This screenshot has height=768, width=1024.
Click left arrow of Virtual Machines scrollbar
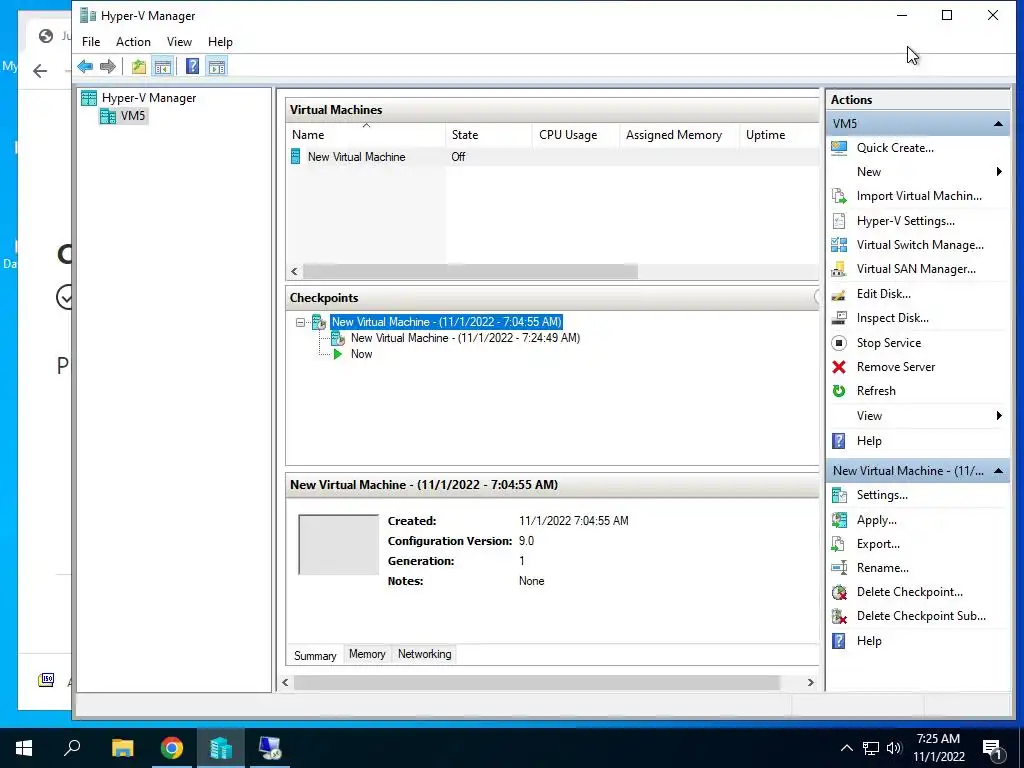coord(295,271)
